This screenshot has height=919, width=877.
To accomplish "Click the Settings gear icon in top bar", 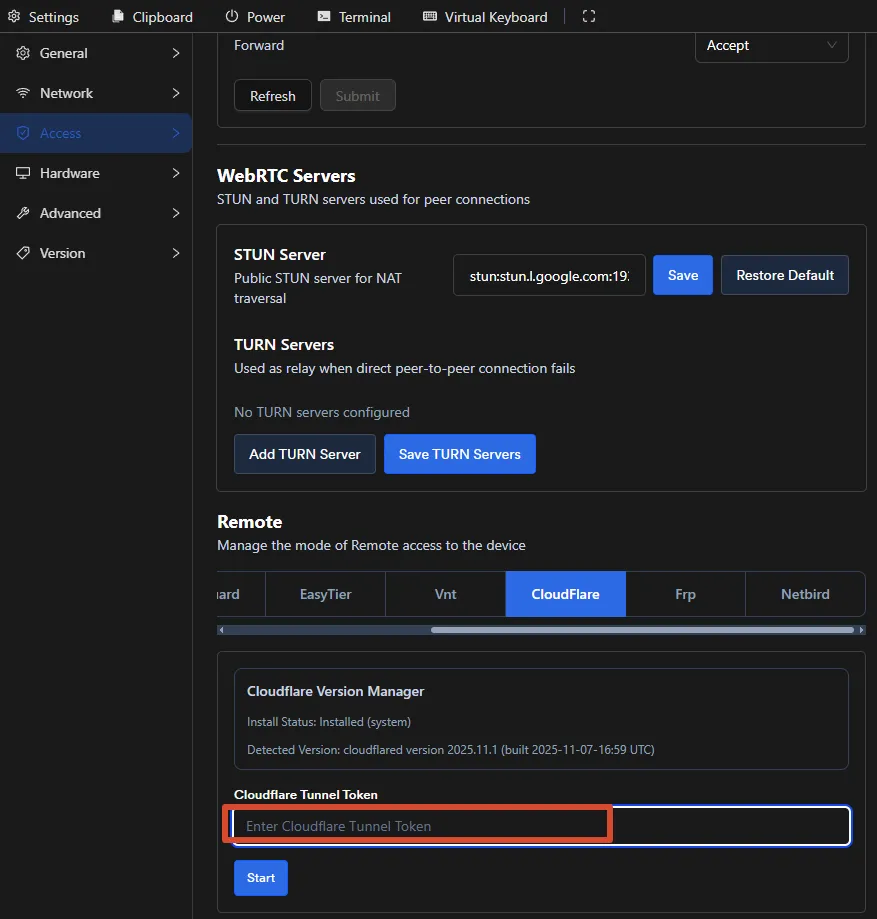I will tap(14, 16).
